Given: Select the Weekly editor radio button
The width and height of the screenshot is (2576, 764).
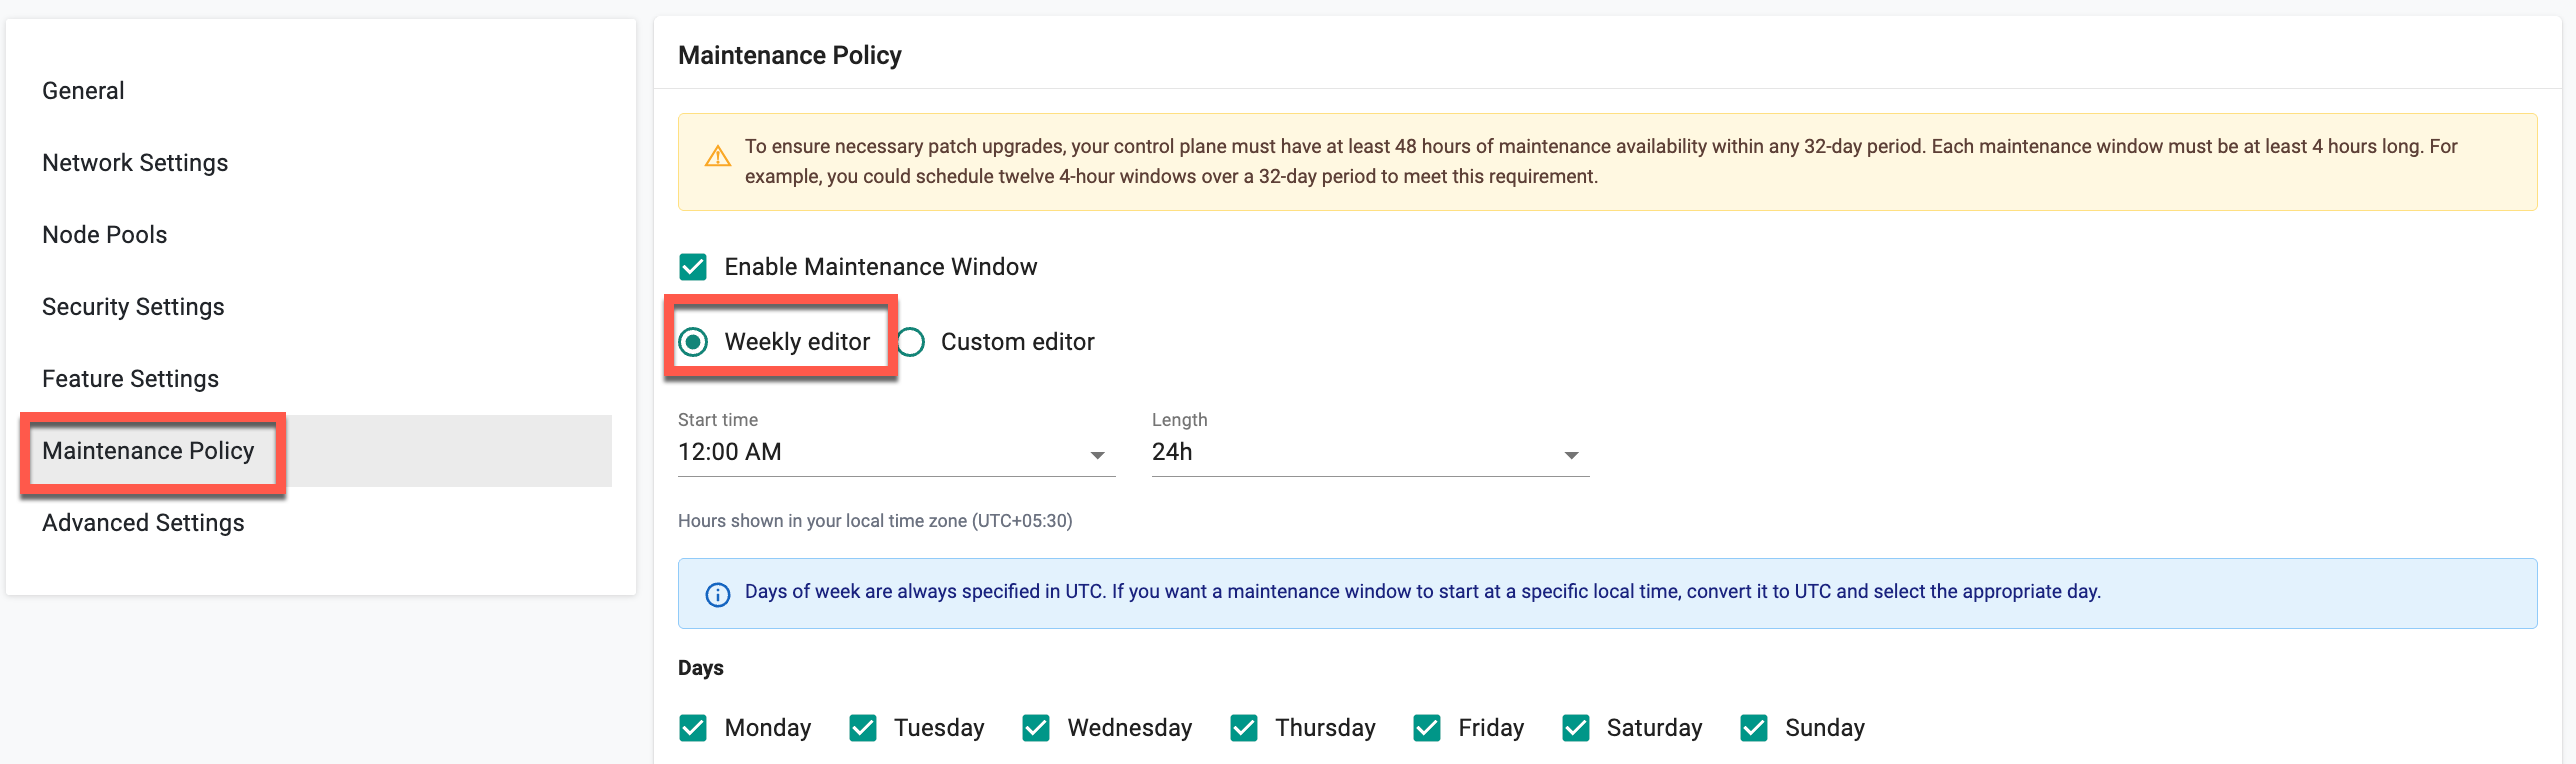Looking at the screenshot, I should pyautogui.click(x=693, y=342).
